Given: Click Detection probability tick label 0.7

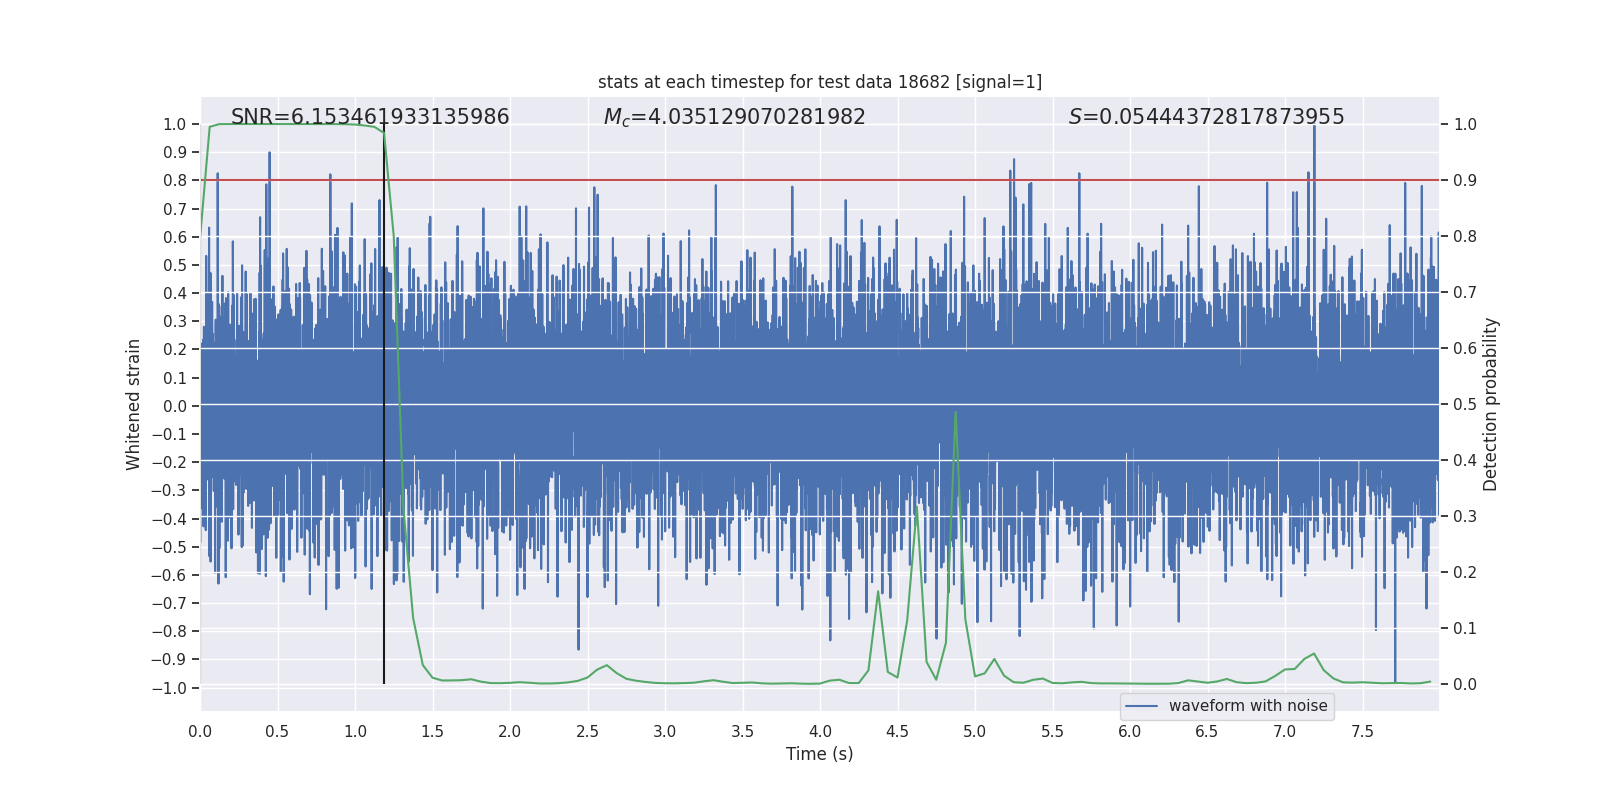Looking at the screenshot, I should point(1465,293).
